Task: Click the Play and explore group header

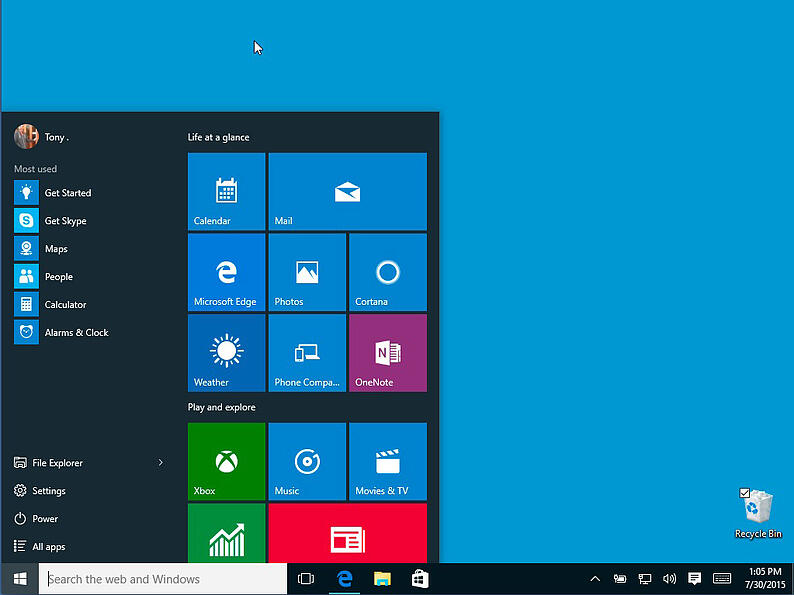Action: pos(221,407)
